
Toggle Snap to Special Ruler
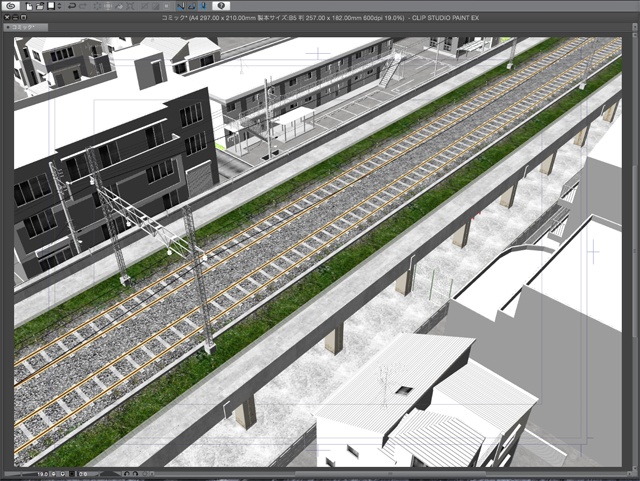192,6
